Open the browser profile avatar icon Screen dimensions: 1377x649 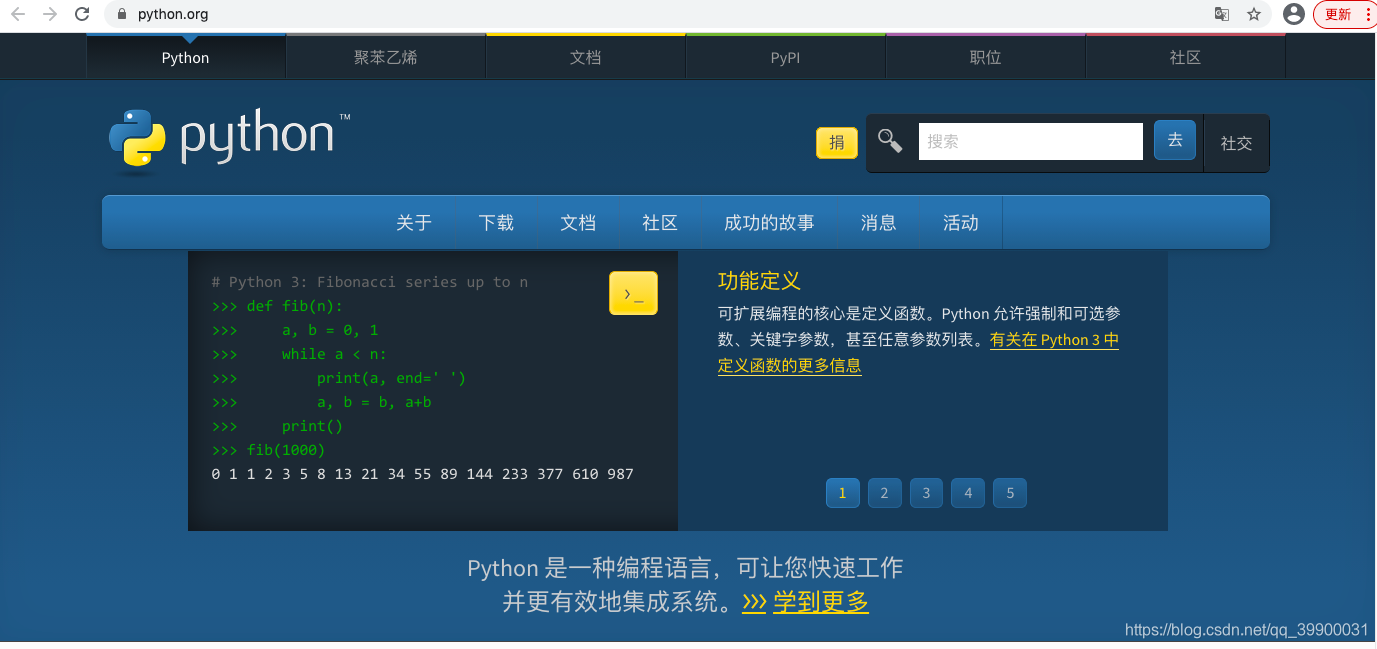pos(1294,14)
